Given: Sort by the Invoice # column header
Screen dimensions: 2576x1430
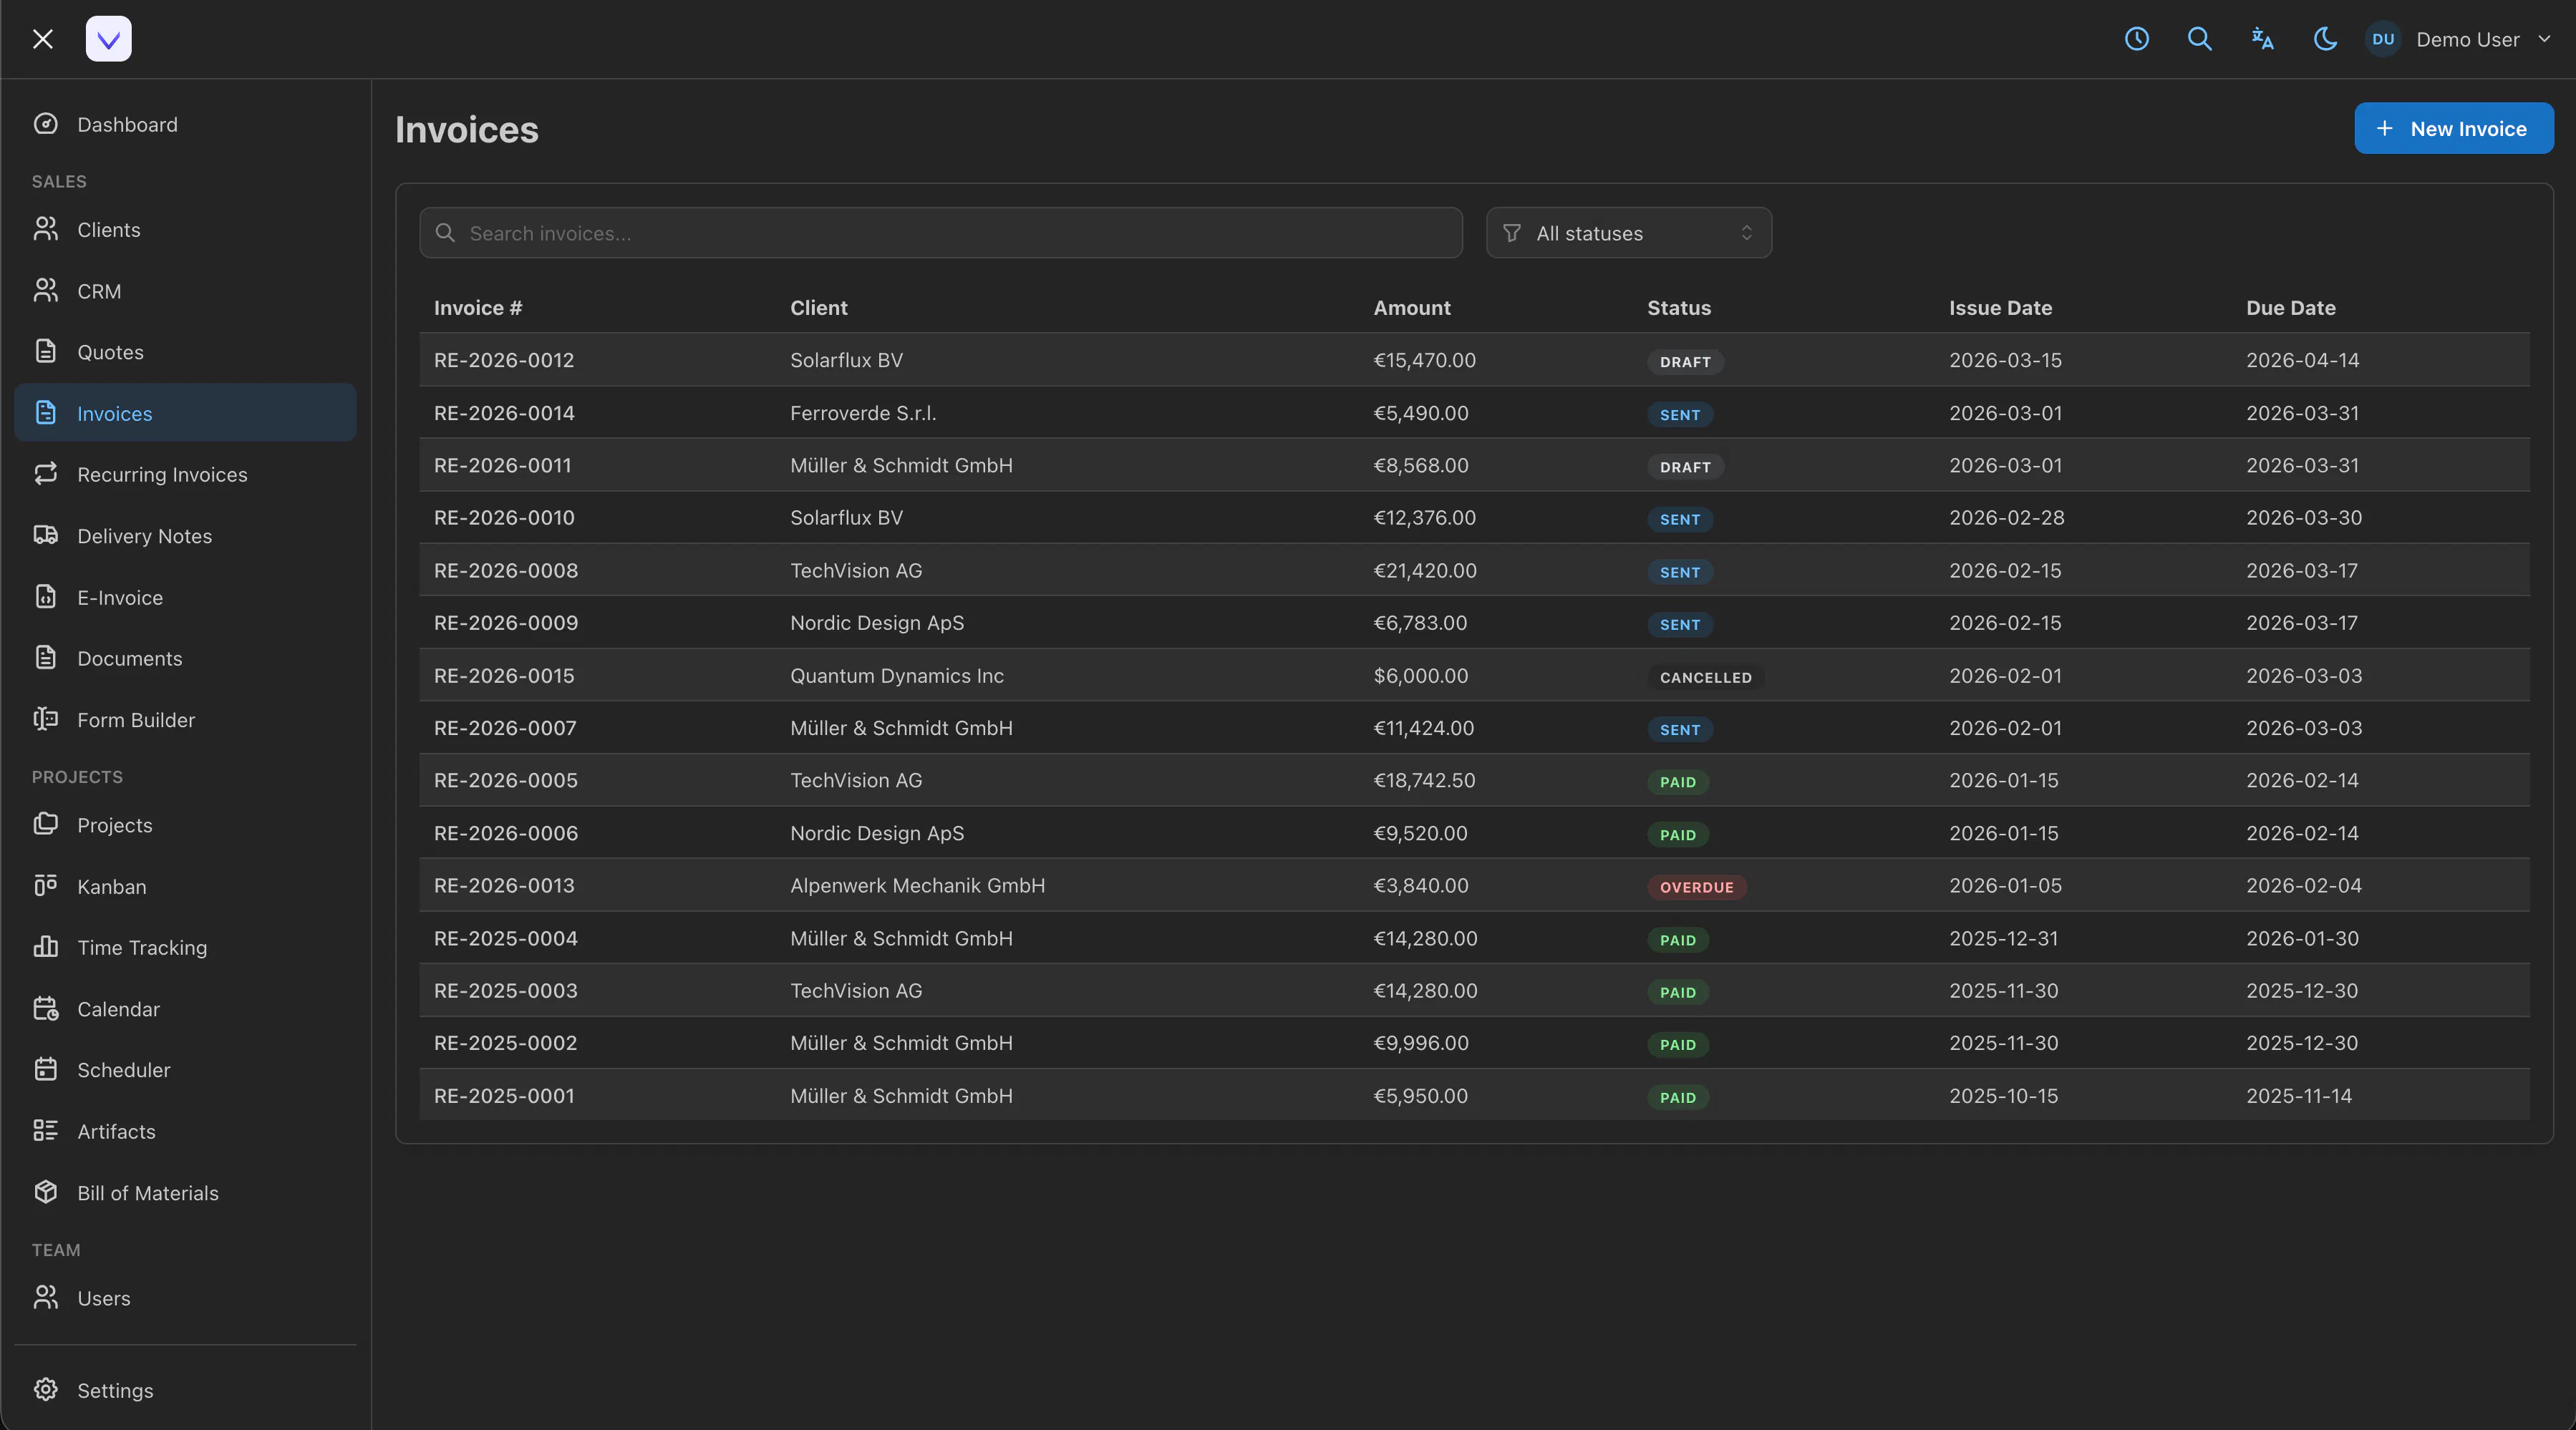Looking at the screenshot, I should coord(478,308).
